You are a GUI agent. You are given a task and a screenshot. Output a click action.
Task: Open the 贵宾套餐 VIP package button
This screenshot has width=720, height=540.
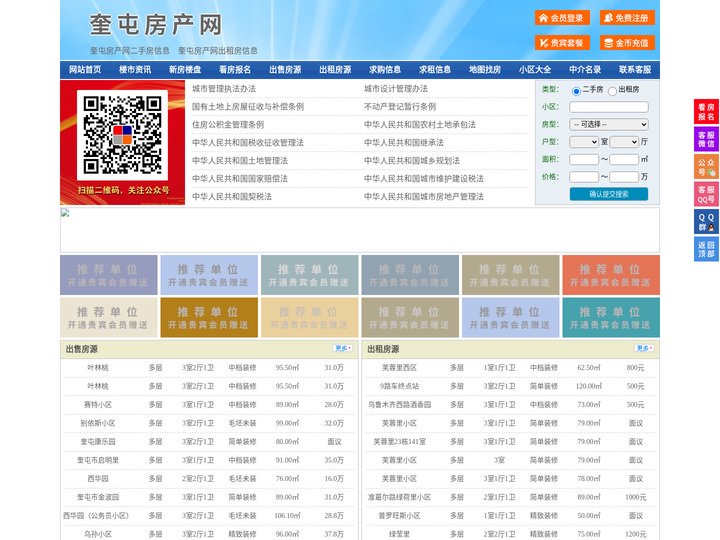point(562,43)
